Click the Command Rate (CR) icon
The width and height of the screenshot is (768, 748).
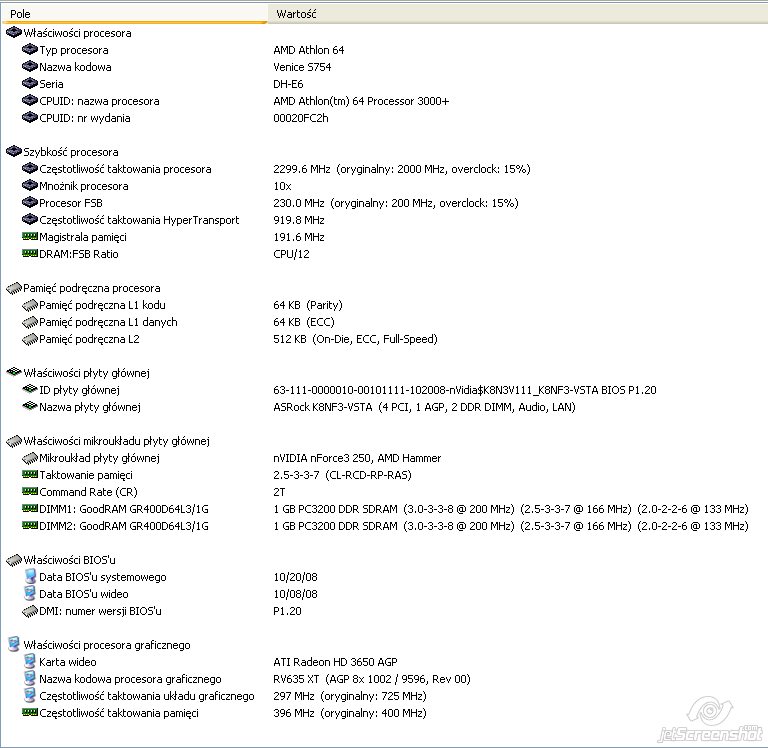[x=30, y=492]
